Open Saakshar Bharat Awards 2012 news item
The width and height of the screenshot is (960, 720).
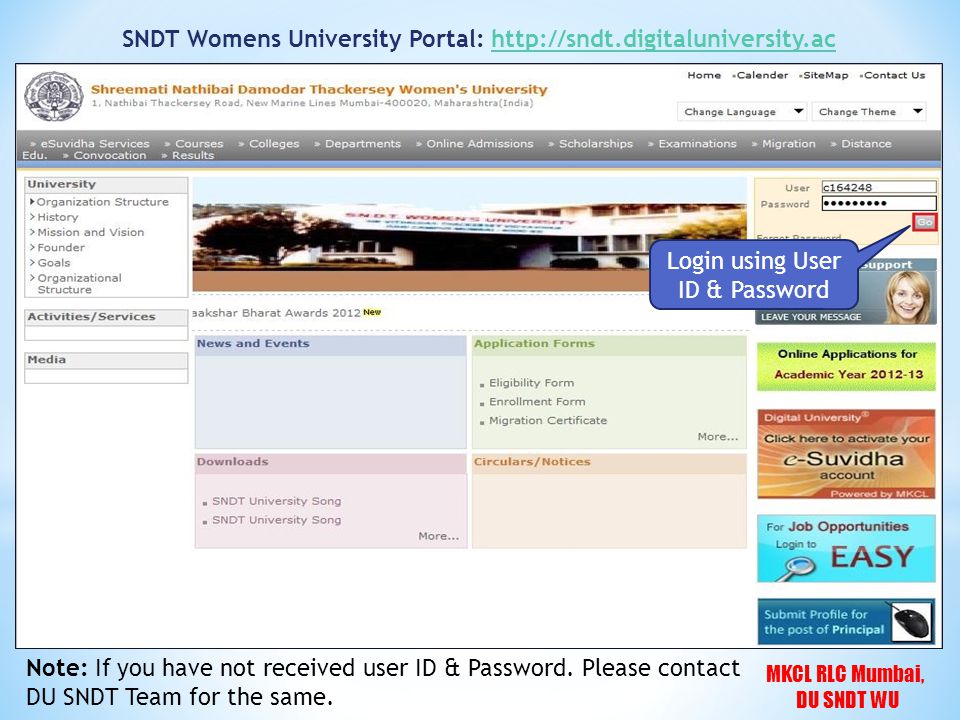coord(277,313)
